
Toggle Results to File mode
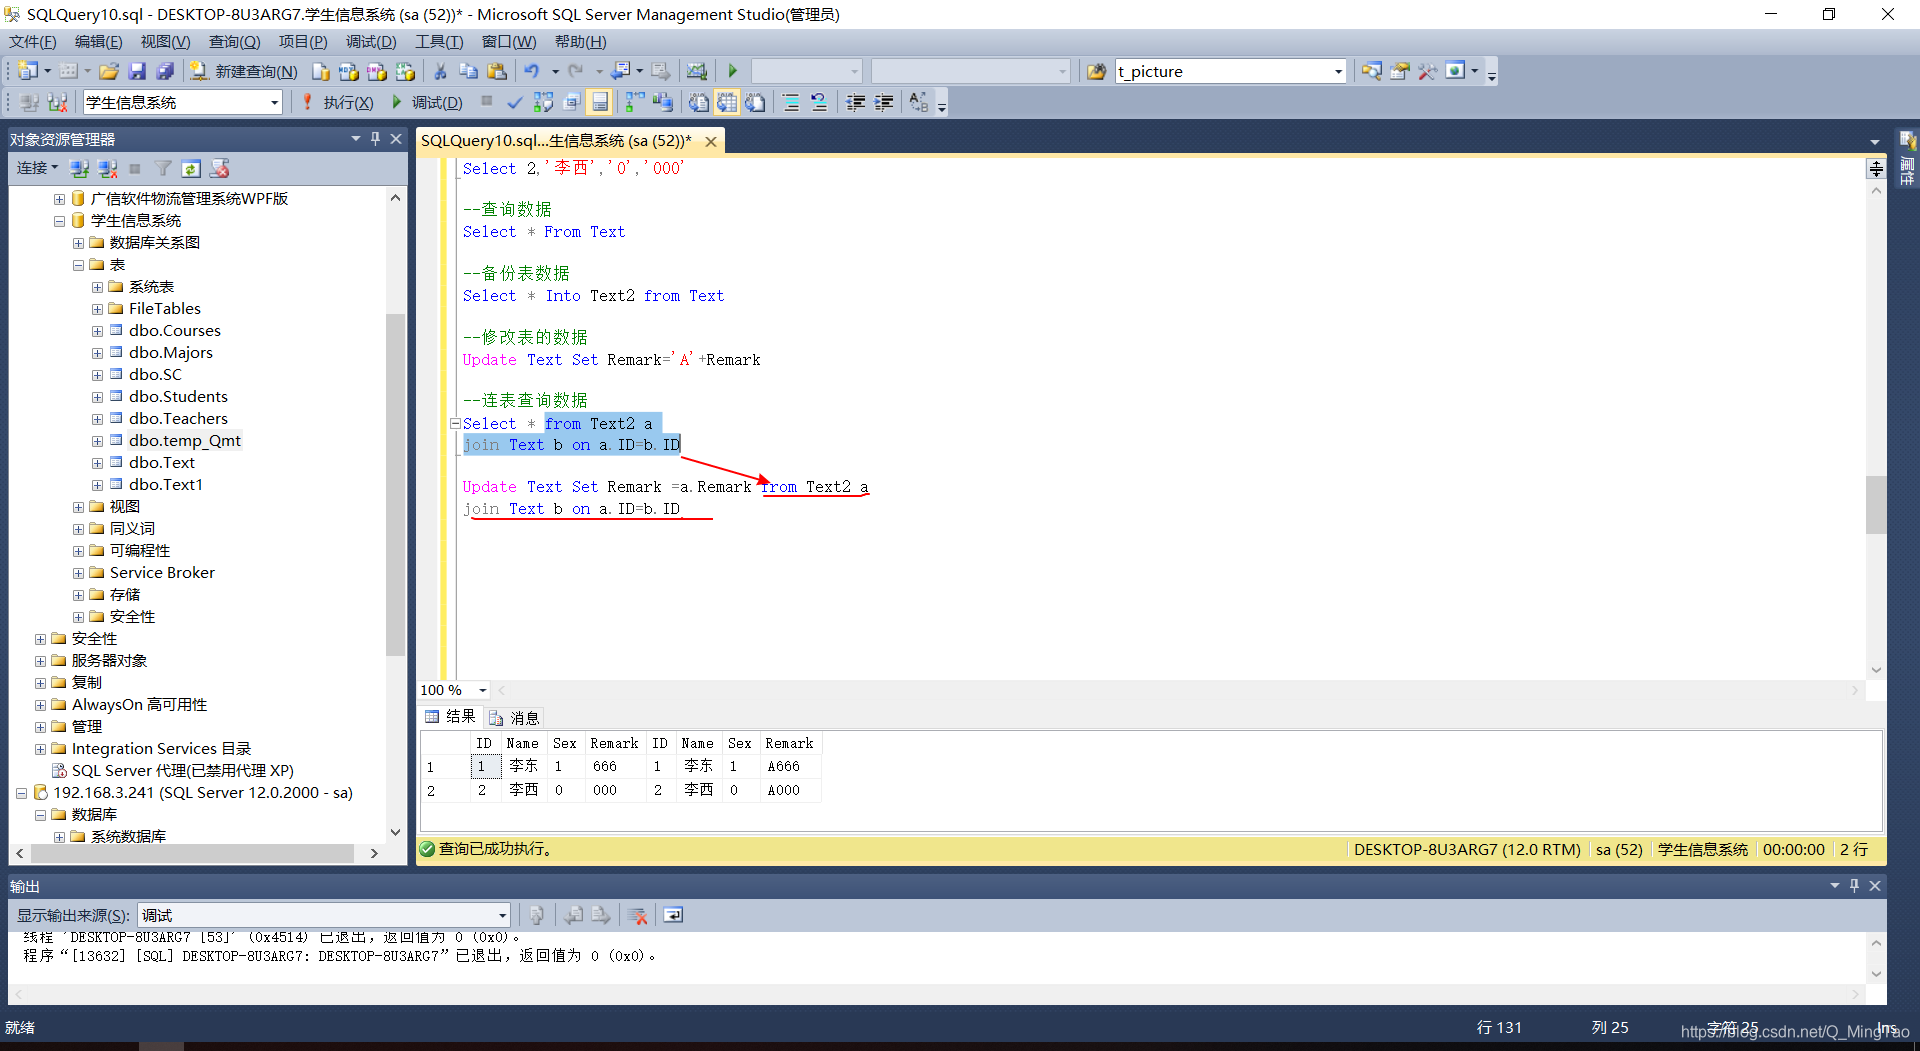click(x=755, y=102)
